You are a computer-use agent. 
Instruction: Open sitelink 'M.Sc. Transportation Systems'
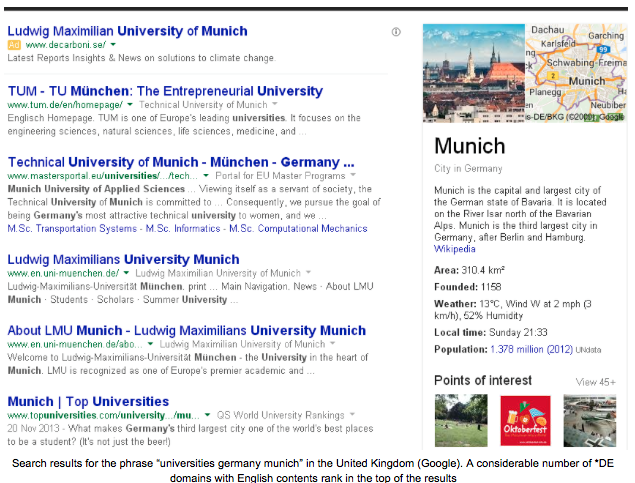tap(72, 229)
